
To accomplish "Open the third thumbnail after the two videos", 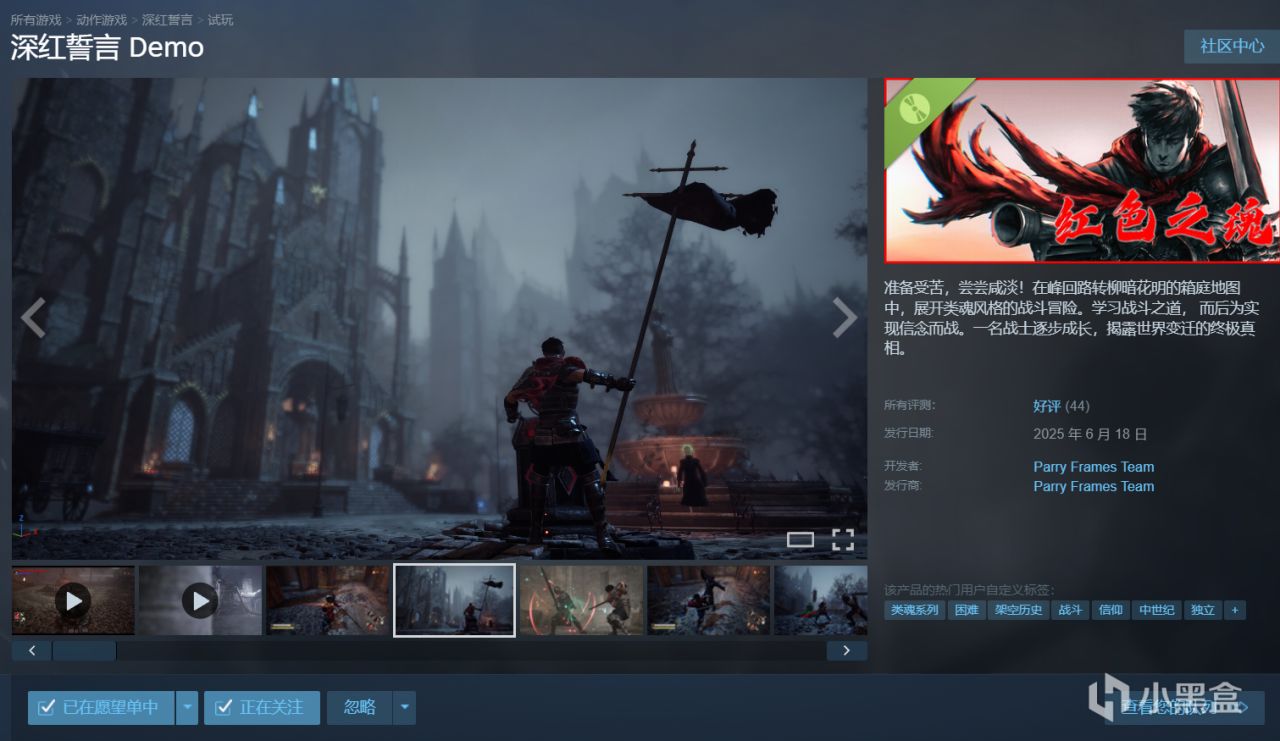I will tap(327, 600).
